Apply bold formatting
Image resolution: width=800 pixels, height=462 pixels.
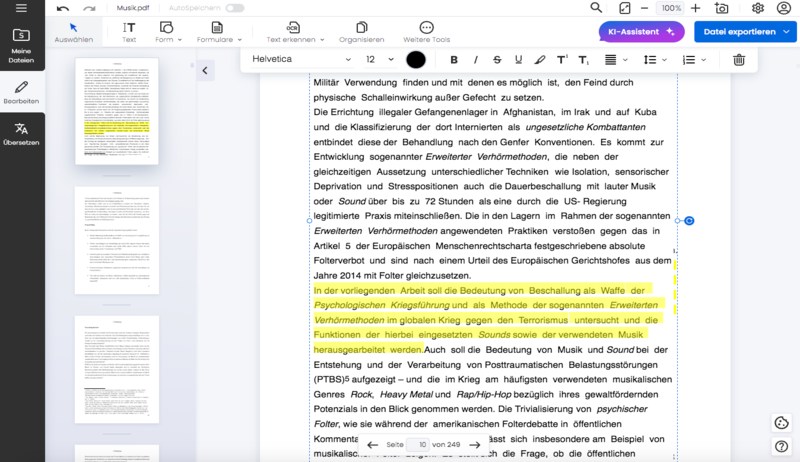(454, 60)
